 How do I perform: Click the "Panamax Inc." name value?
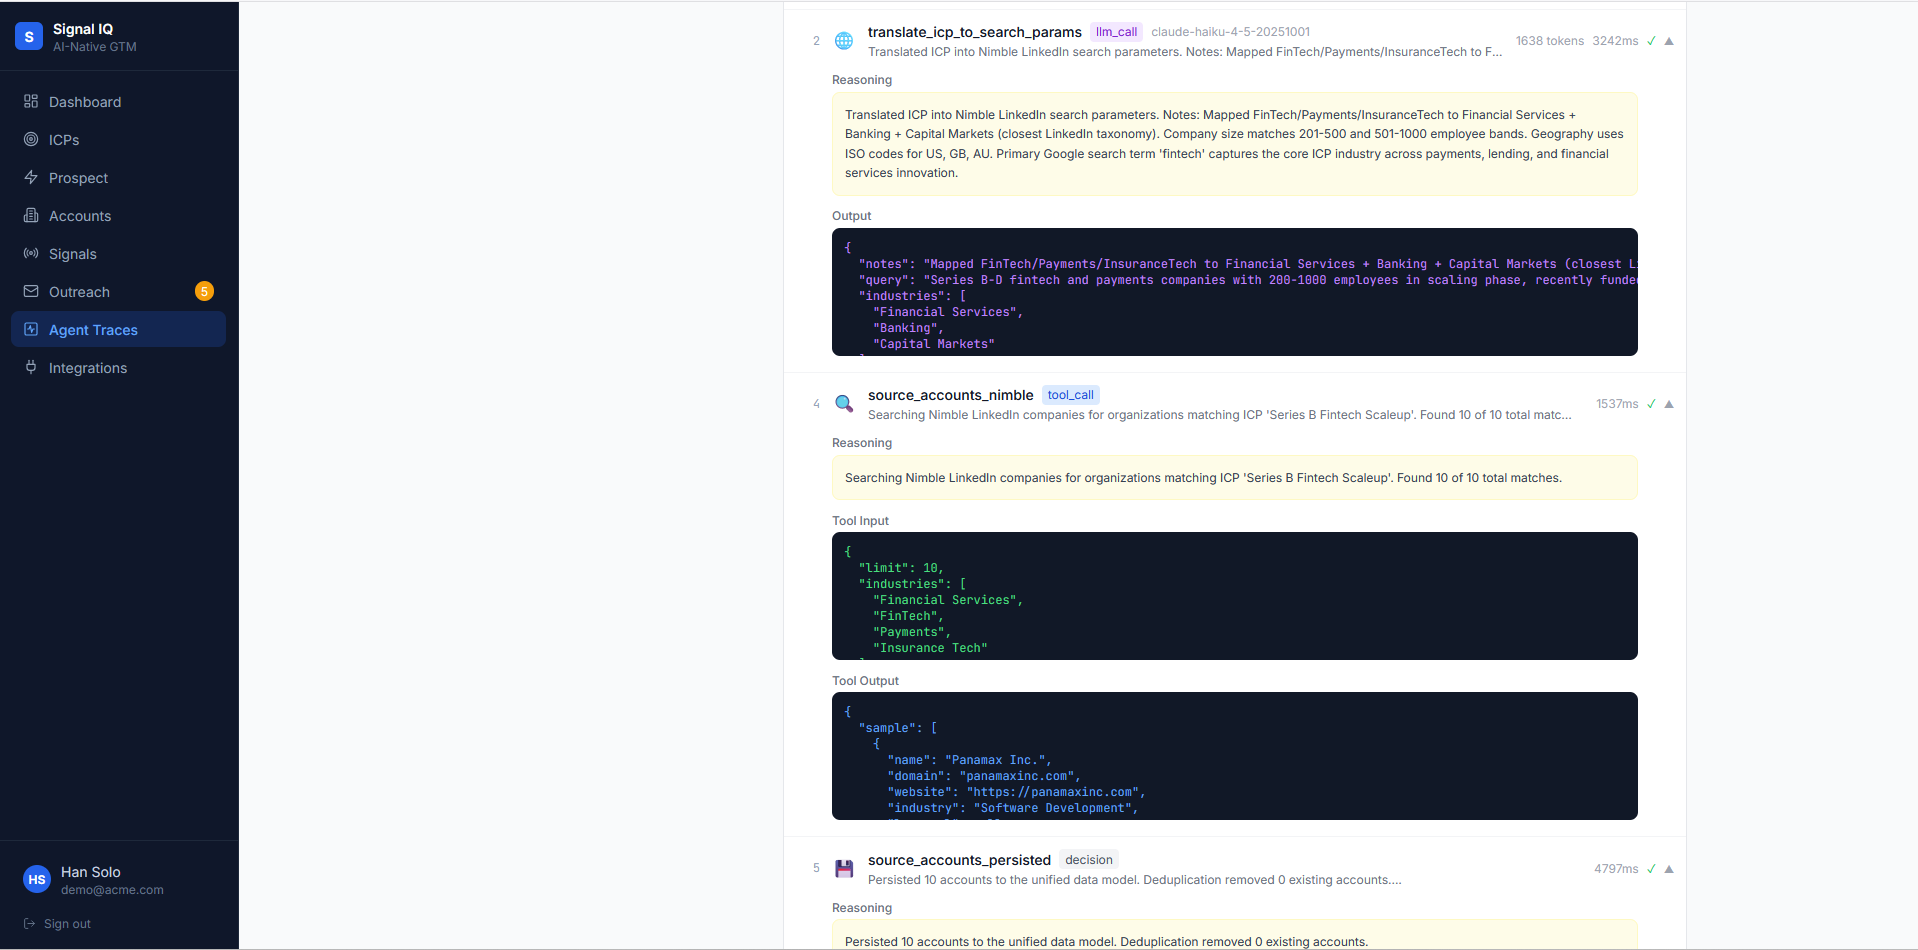click(x=994, y=760)
